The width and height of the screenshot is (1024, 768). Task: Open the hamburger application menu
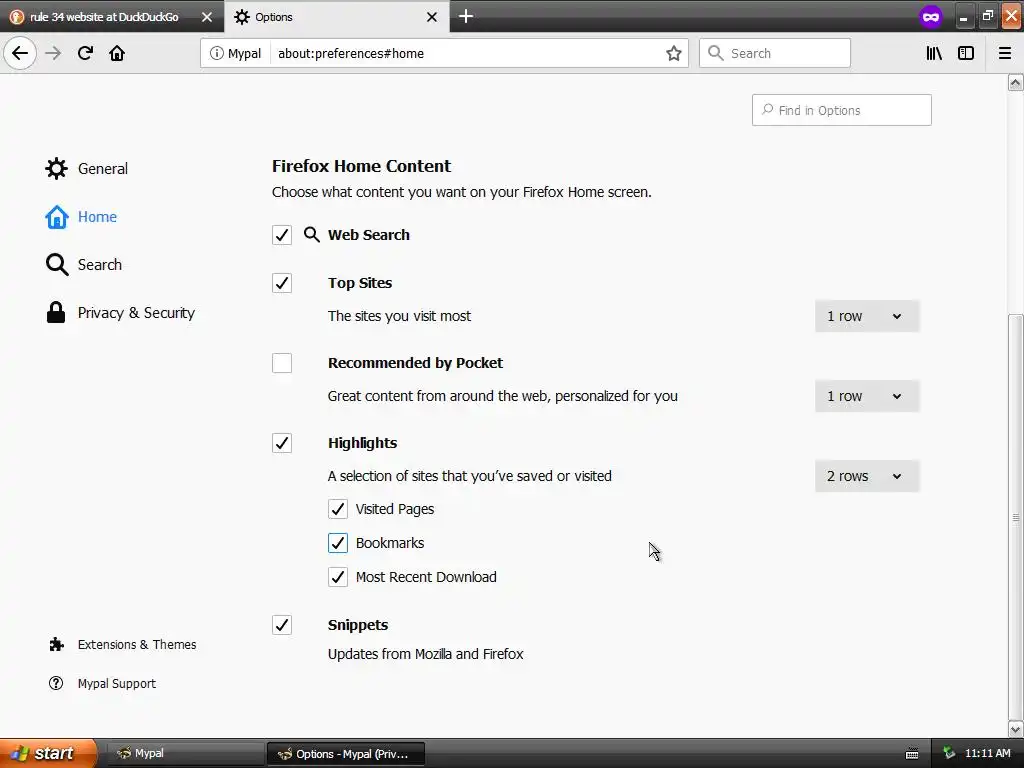click(1005, 53)
